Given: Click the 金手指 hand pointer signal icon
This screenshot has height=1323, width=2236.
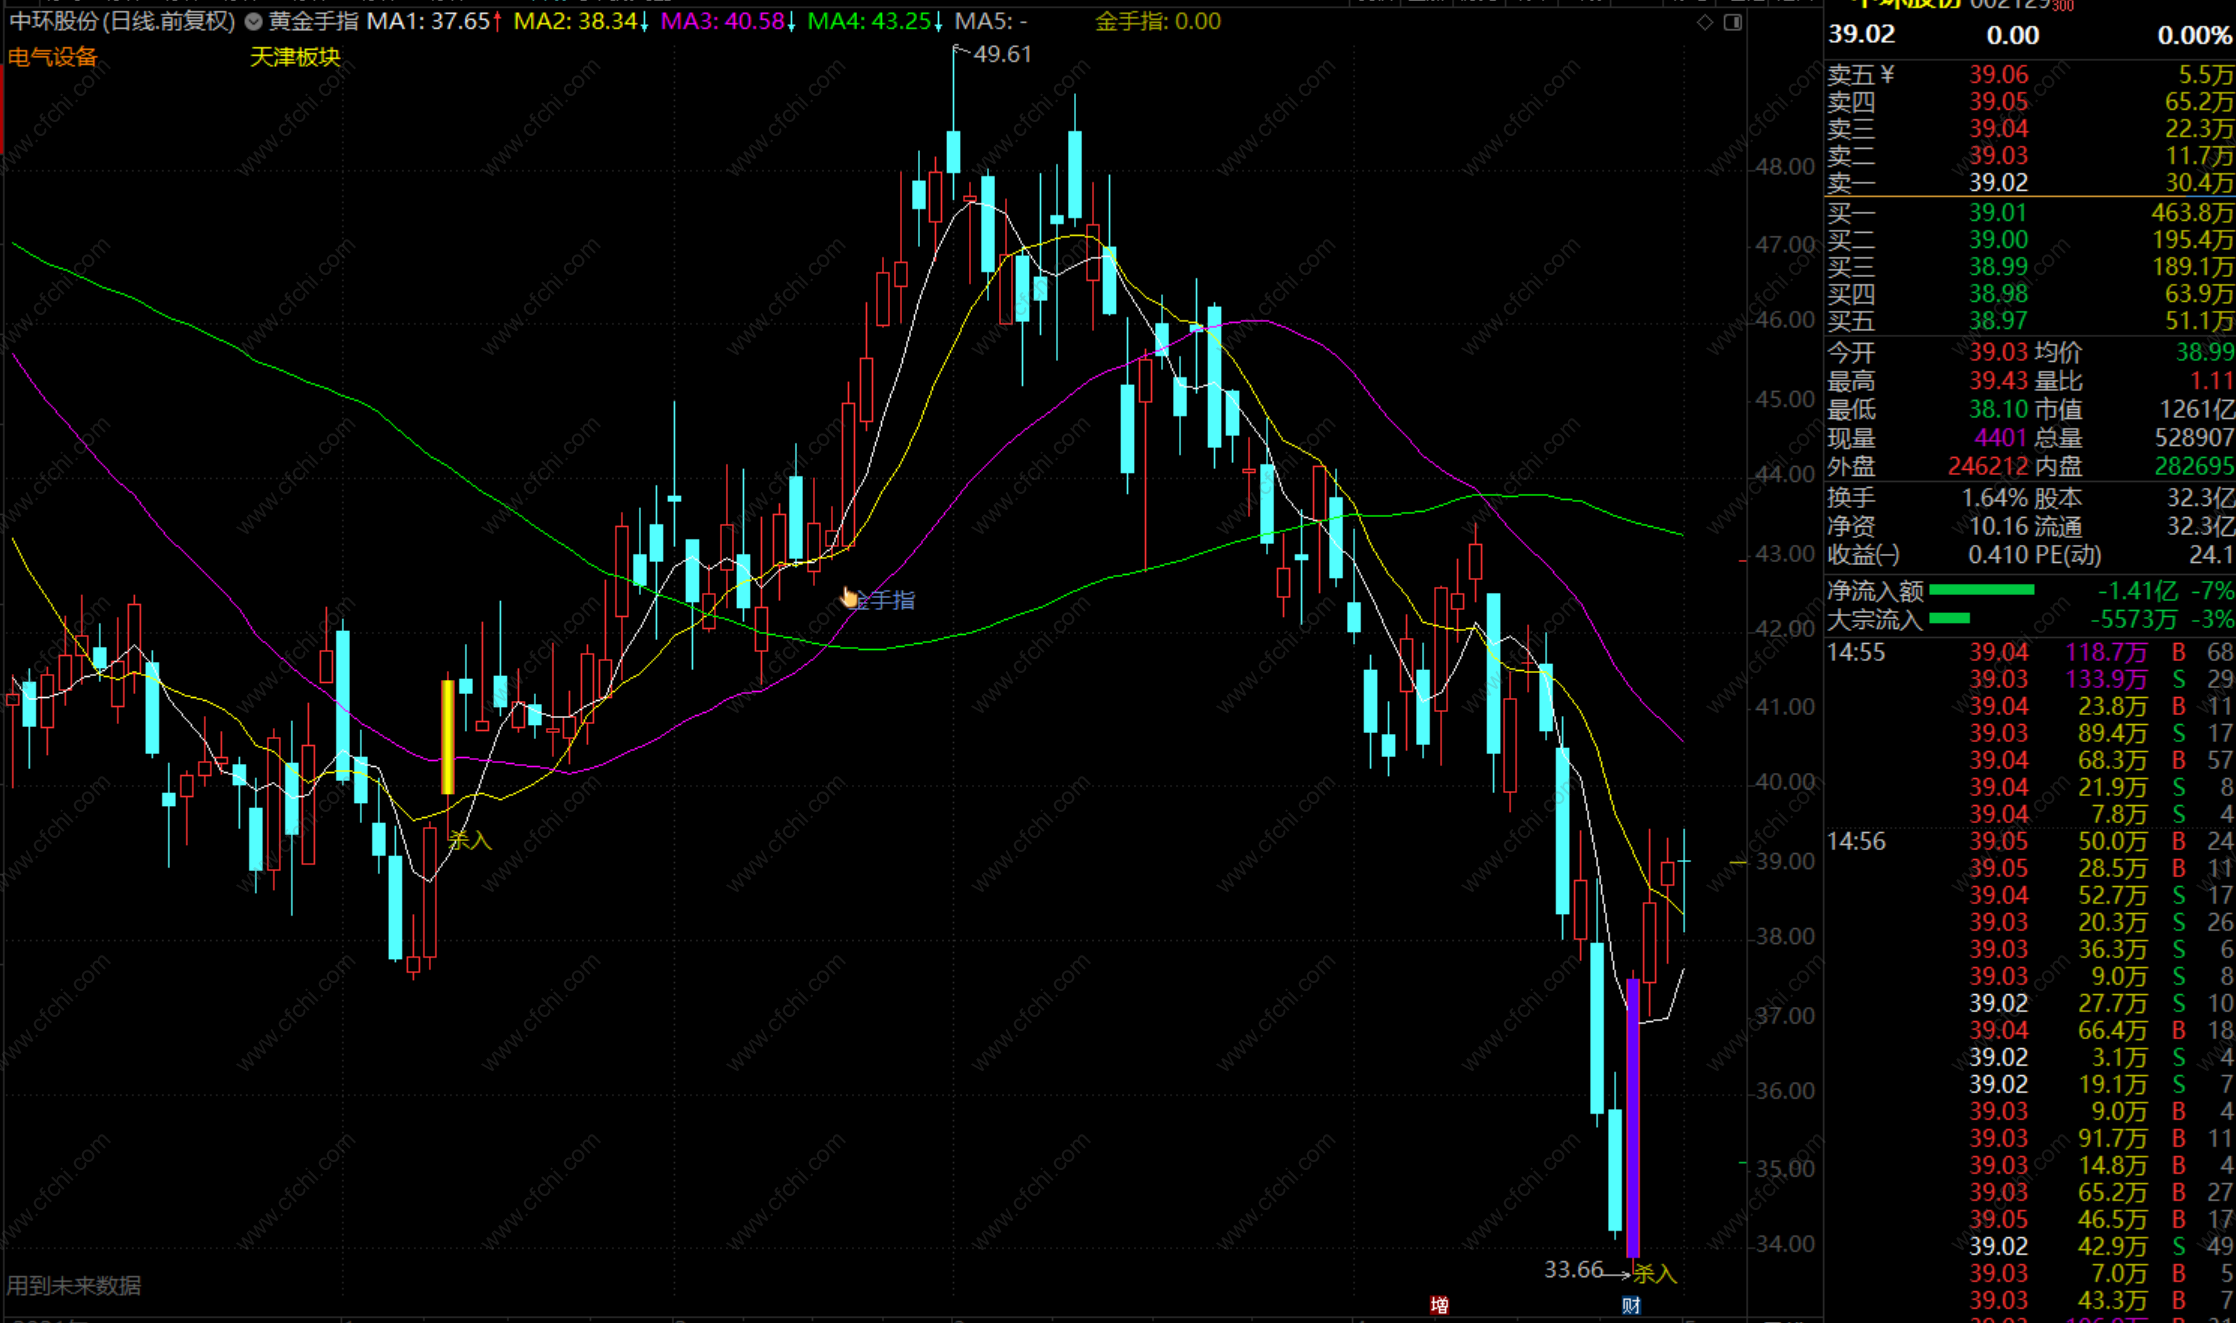Looking at the screenshot, I should tap(850, 598).
